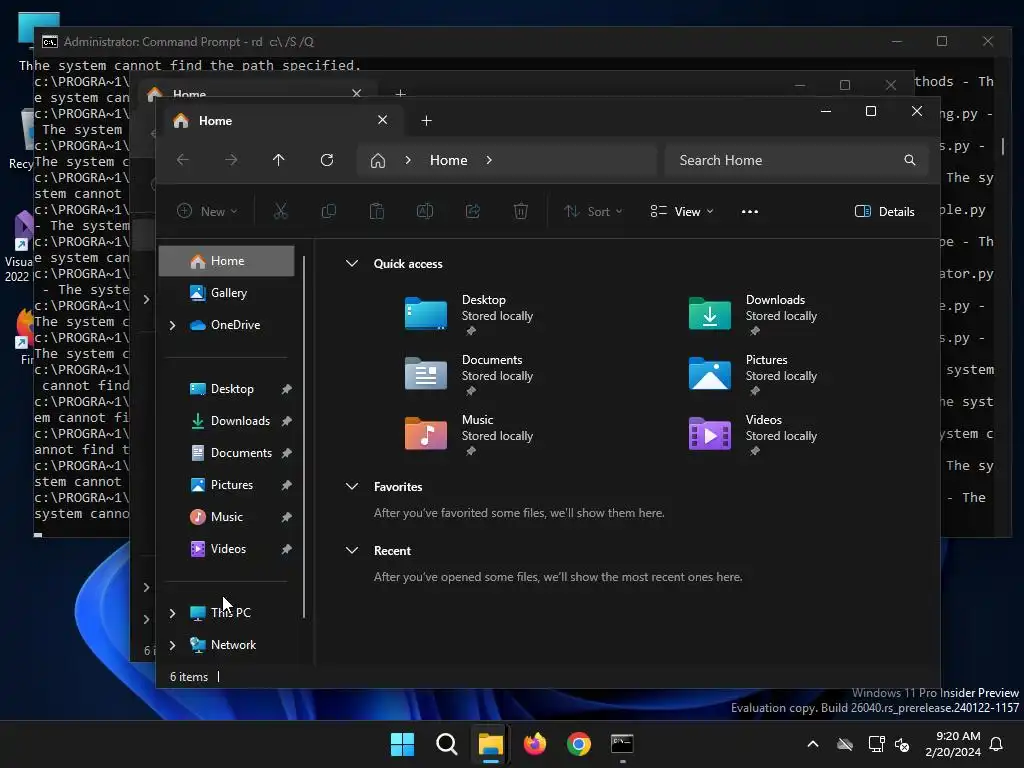
Task: Collapse the Quick access section
Action: 352,263
